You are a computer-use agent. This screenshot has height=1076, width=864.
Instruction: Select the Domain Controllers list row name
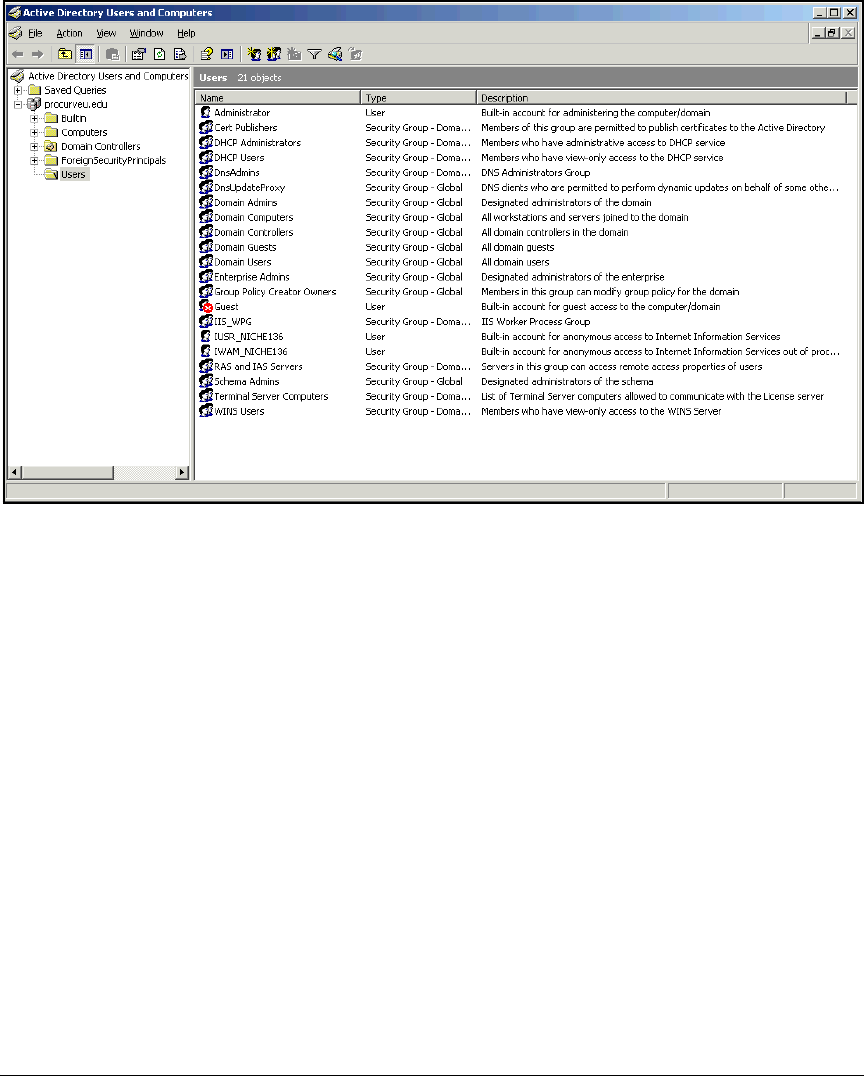point(253,232)
